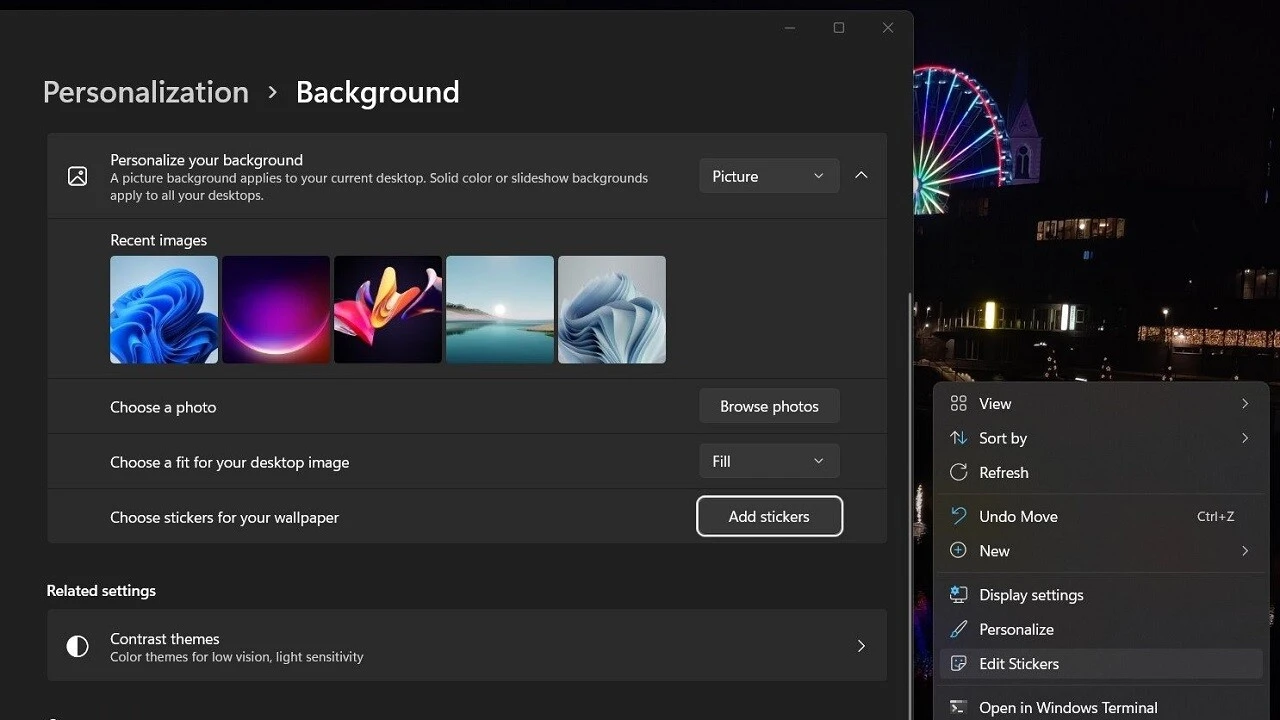Image resolution: width=1280 pixels, height=720 pixels.
Task: Click the Refresh circular arrow icon
Action: 958,472
